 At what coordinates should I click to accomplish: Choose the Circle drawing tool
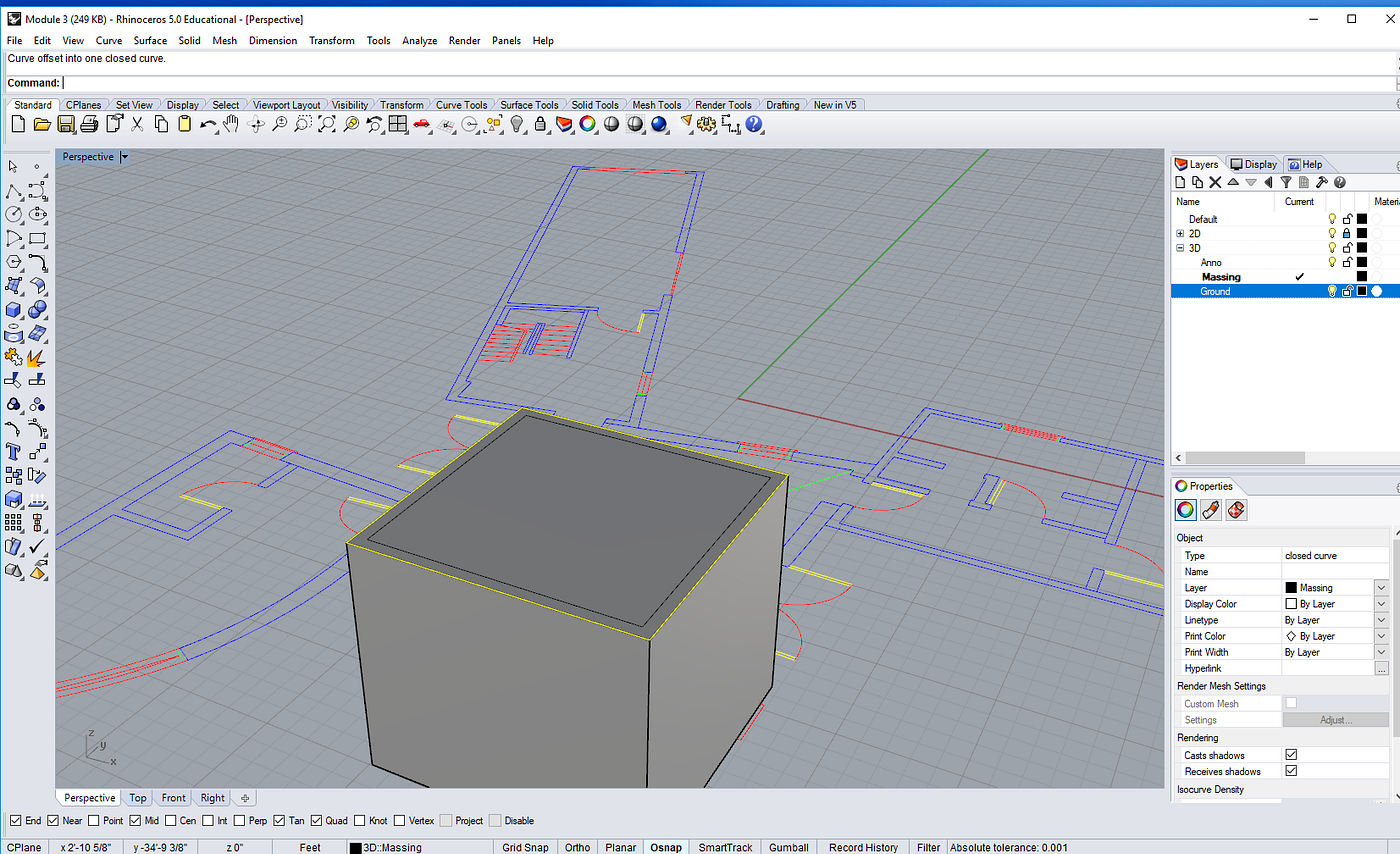14,214
